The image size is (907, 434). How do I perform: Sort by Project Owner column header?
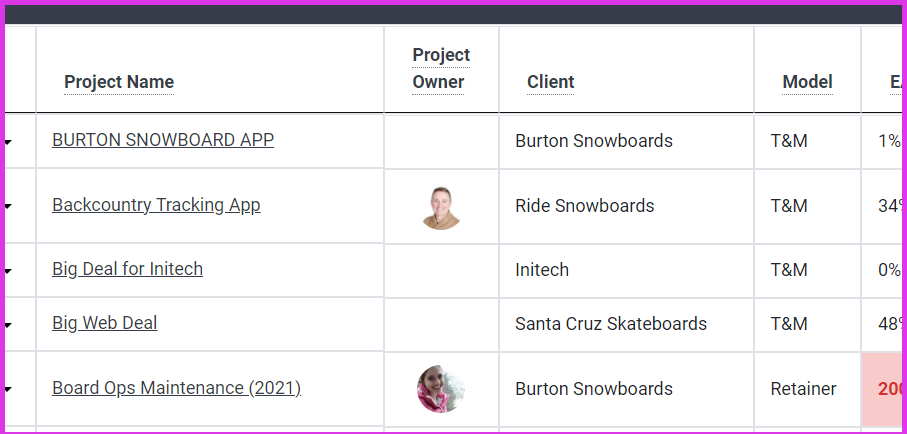(441, 68)
